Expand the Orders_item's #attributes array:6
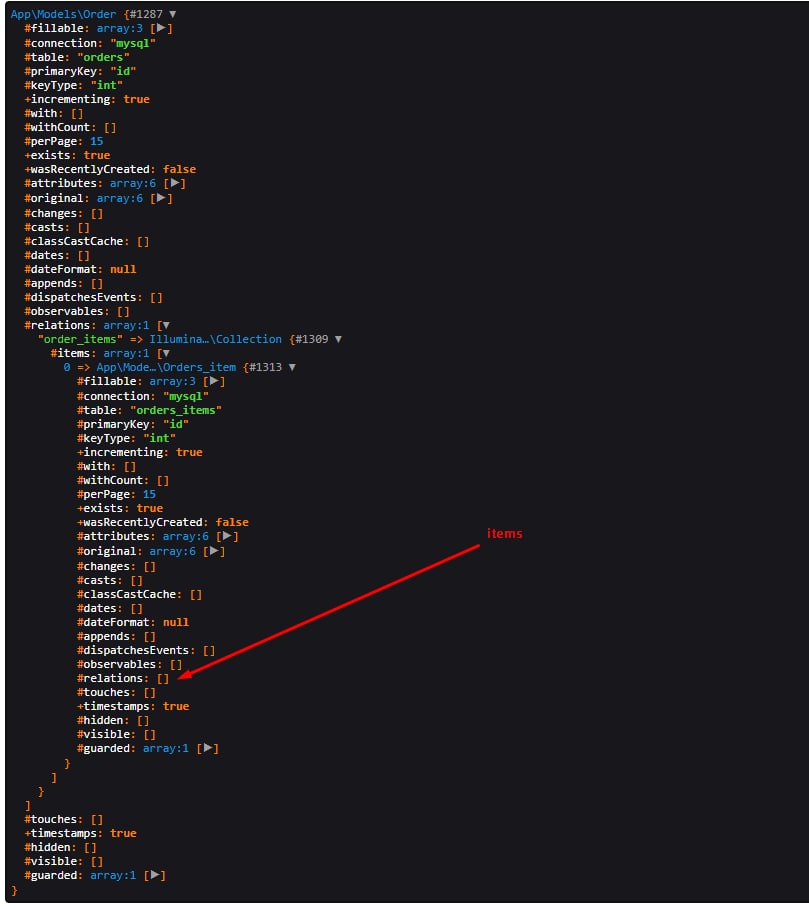 (x=227, y=536)
